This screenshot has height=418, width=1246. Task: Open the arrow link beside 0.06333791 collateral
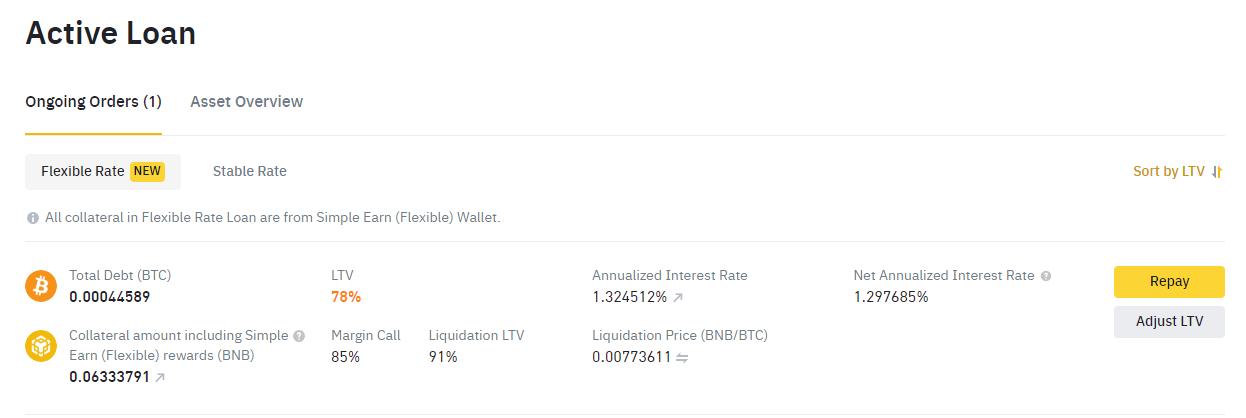160,378
